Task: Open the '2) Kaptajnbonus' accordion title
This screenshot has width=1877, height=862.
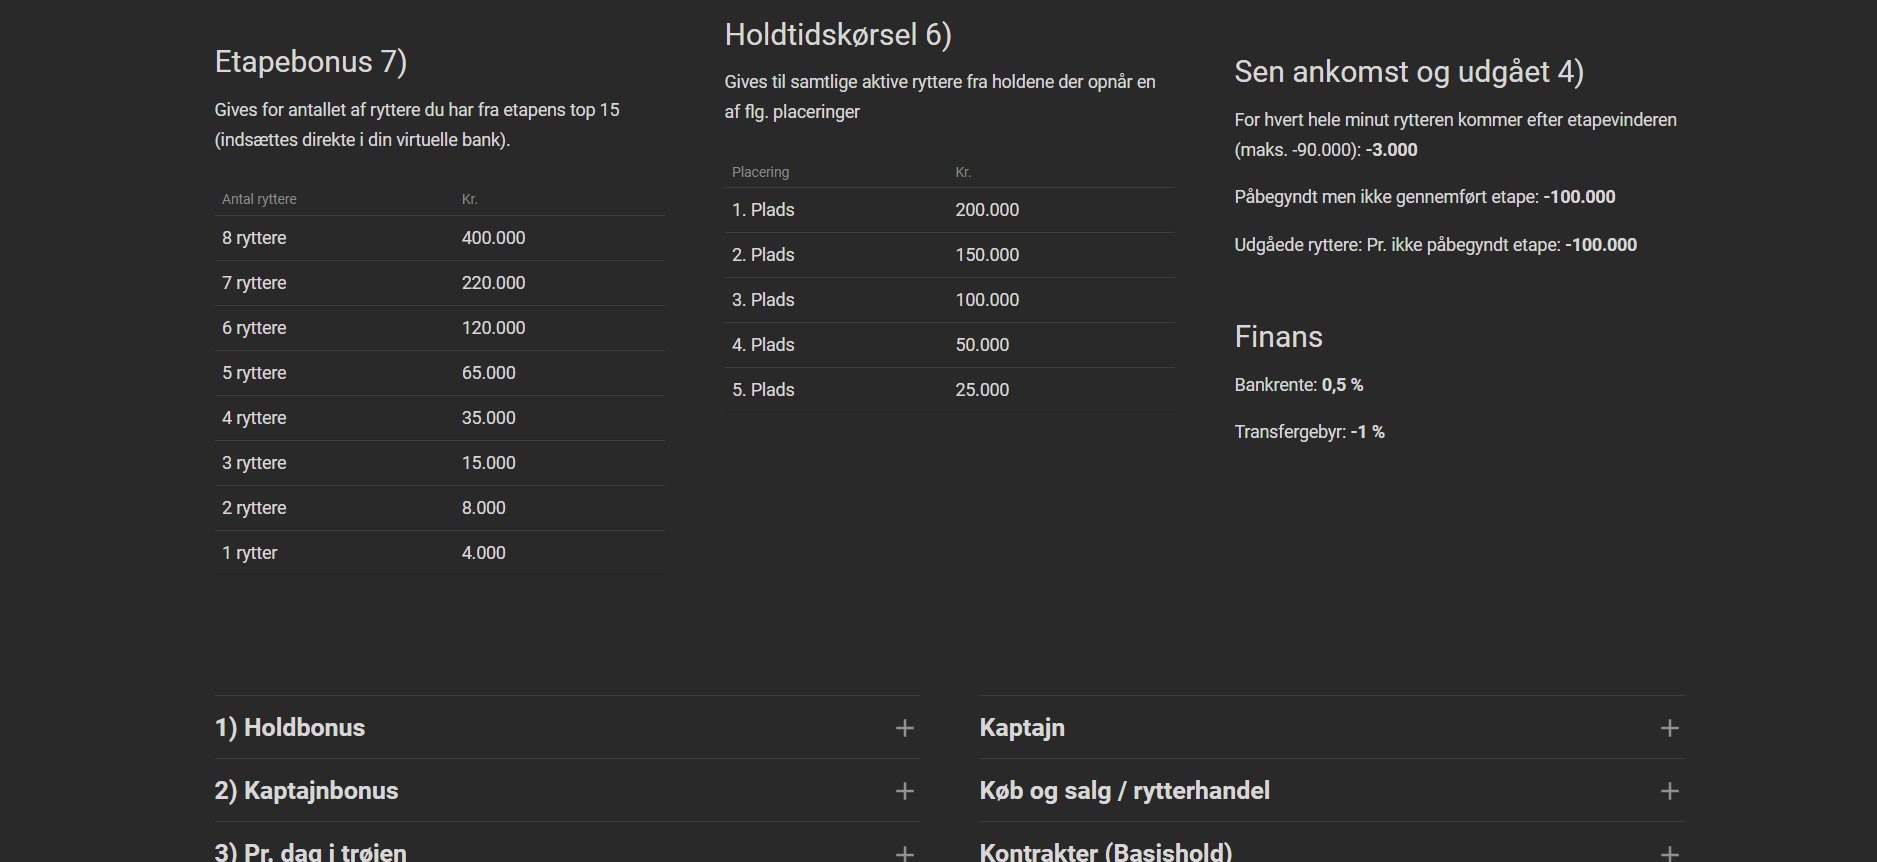Action: coord(306,791)
